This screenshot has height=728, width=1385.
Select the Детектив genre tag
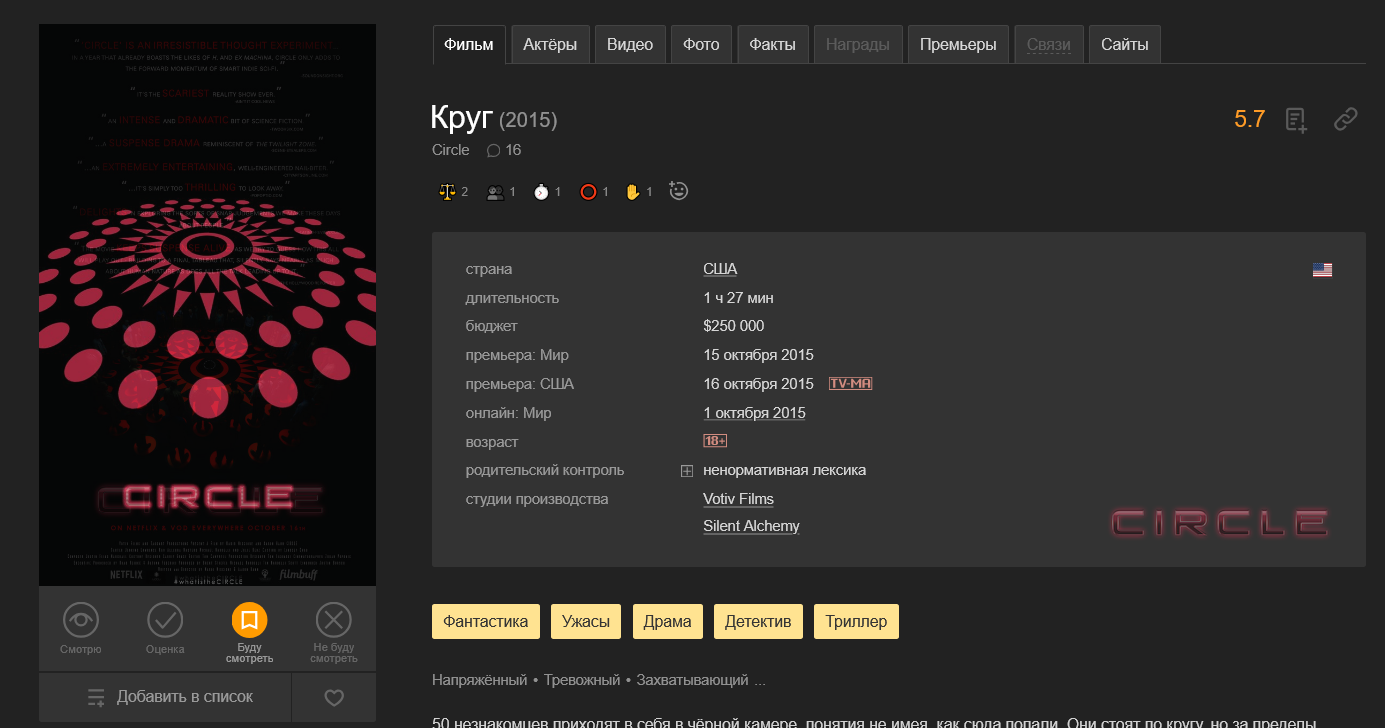pyautogui.click(x=759, y=621)
